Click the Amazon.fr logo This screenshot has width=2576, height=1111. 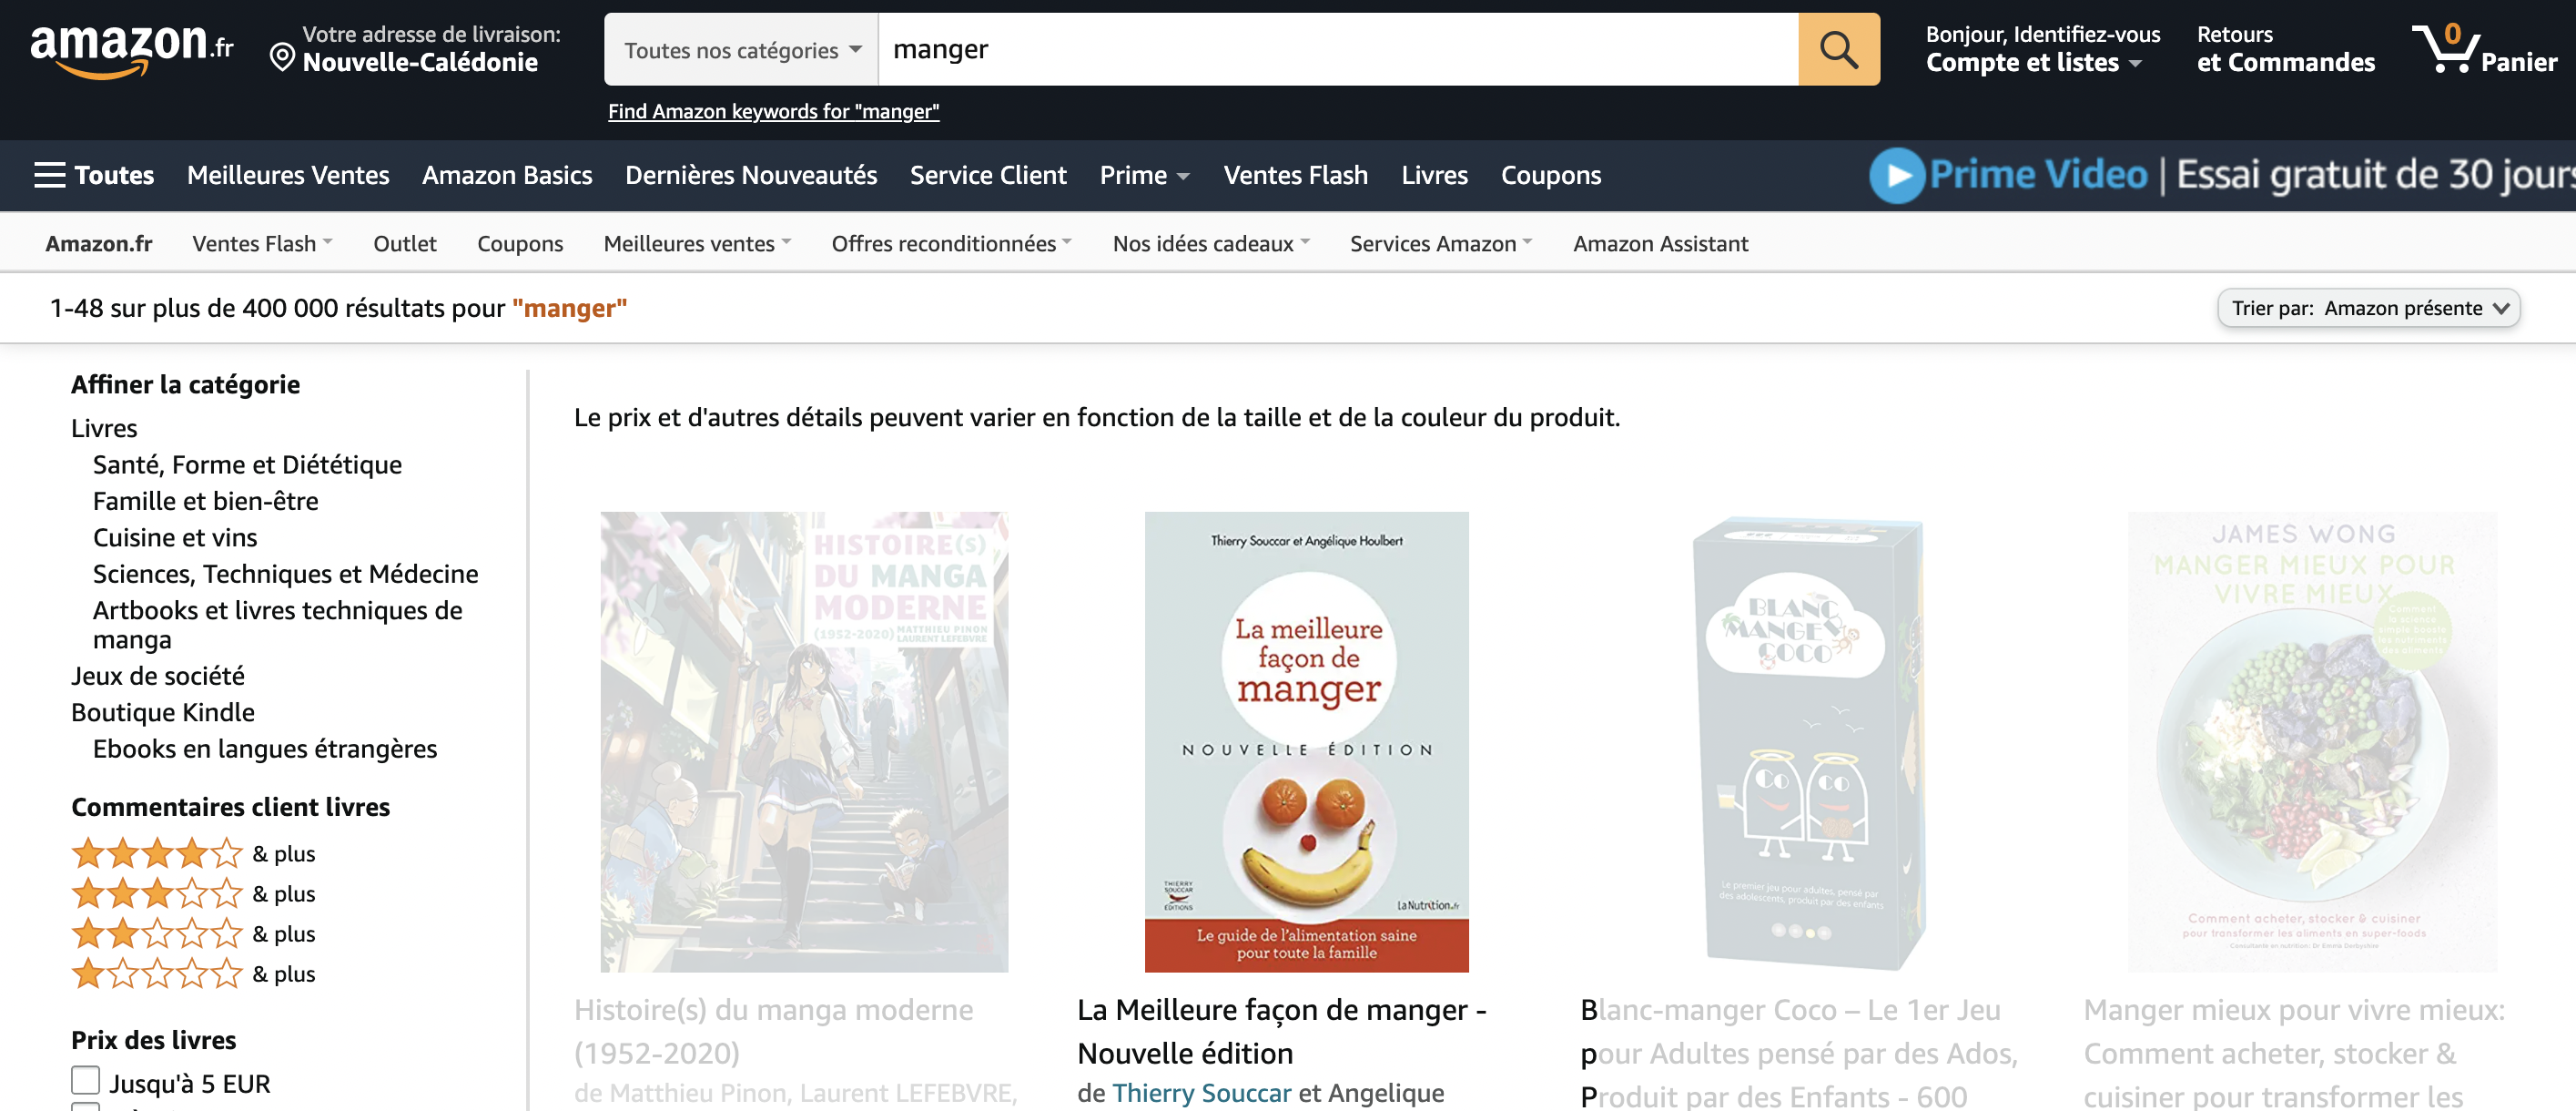click(x=132, y=50)
